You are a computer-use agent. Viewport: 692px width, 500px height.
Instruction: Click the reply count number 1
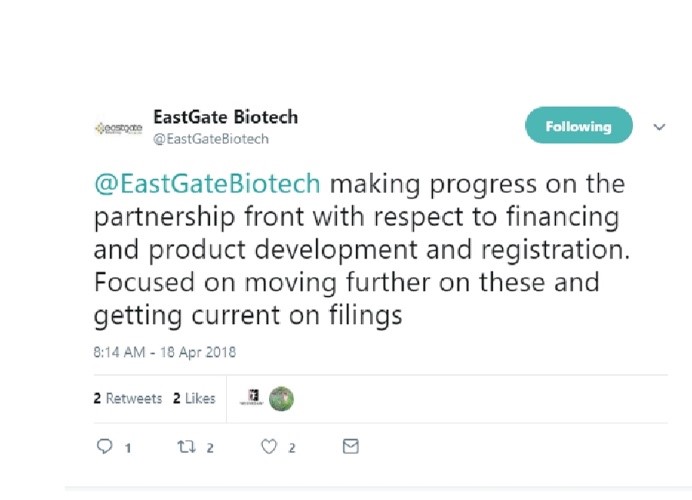128,449
